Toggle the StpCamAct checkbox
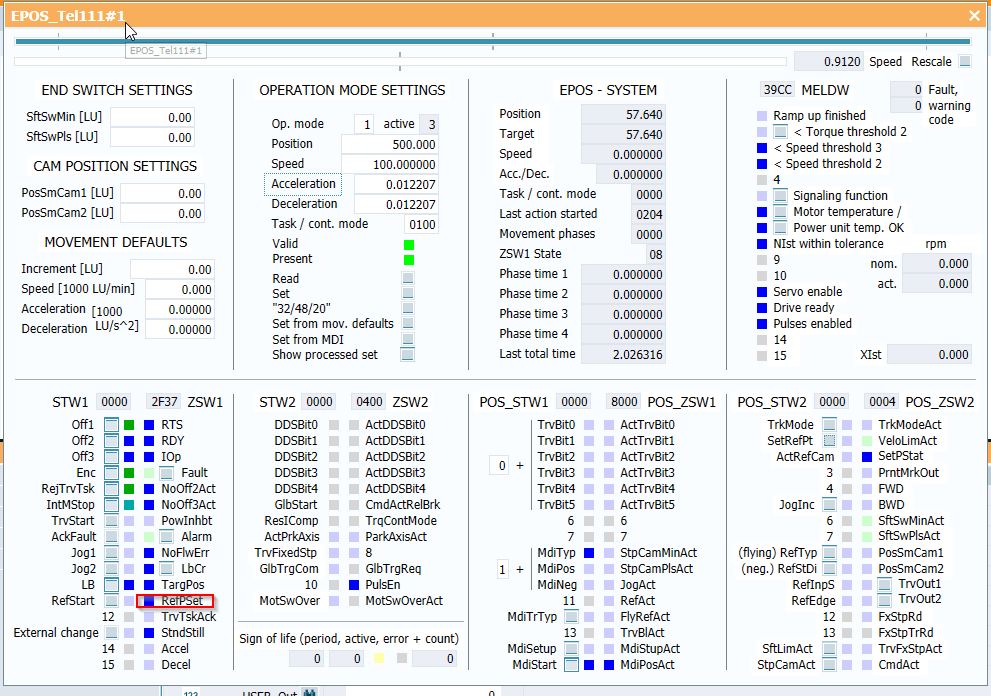This screenshot has width=991, height=696. [829, 664]
